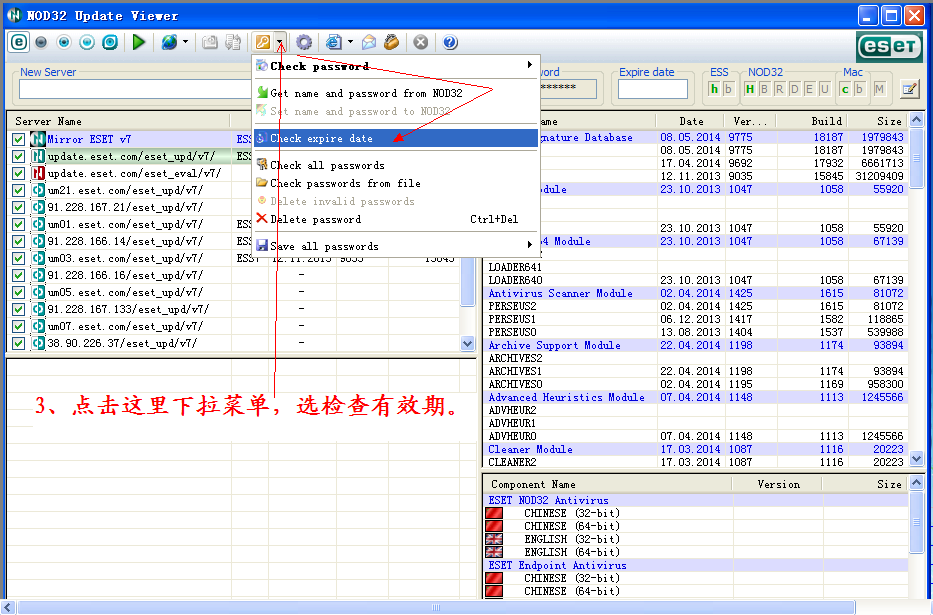Click the open envelope mail icon
The image size is (933, 615).
coord(369,42)
